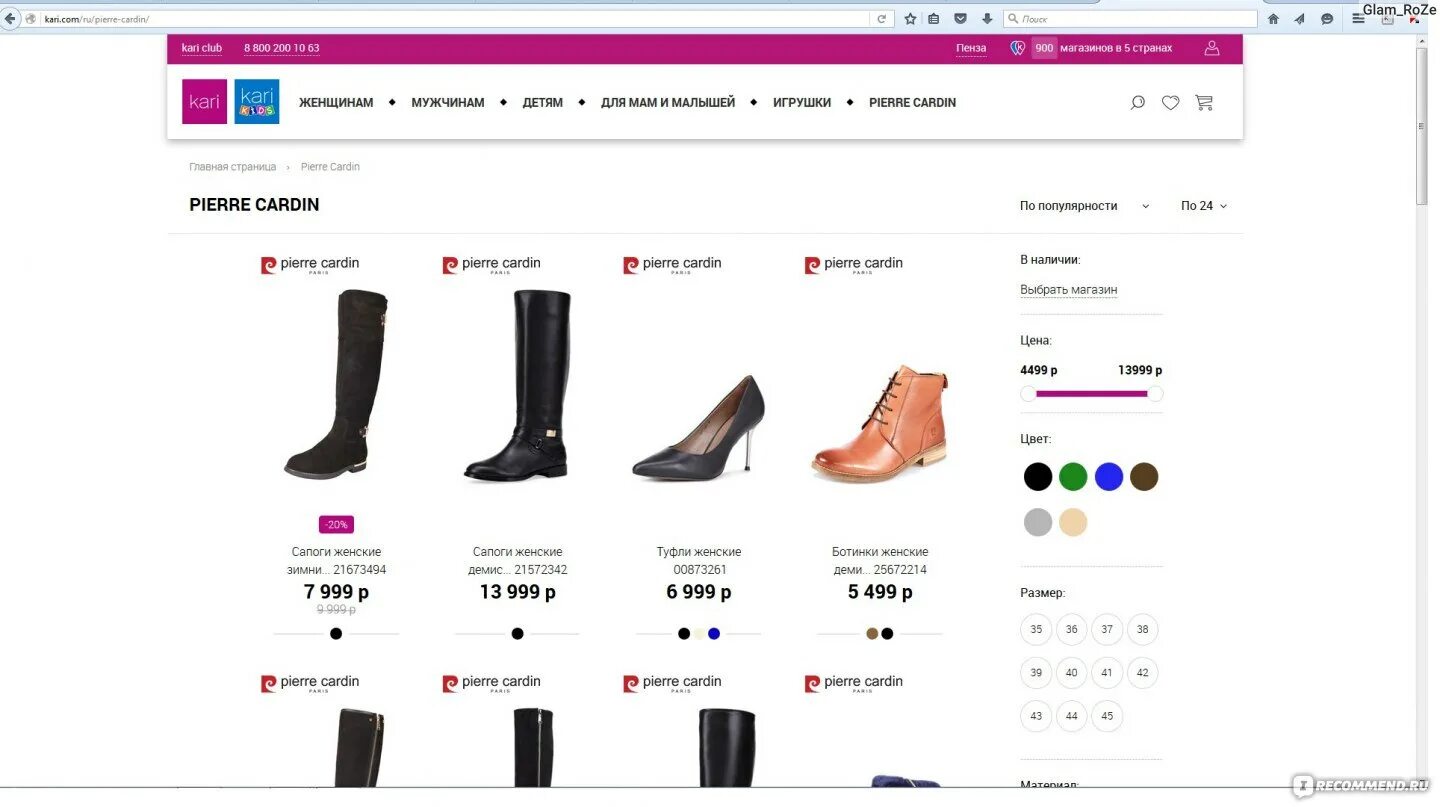Choose blue color dot under Туфли женские
Viewport: 1440px width, 807px height.
tap(714, 634)
